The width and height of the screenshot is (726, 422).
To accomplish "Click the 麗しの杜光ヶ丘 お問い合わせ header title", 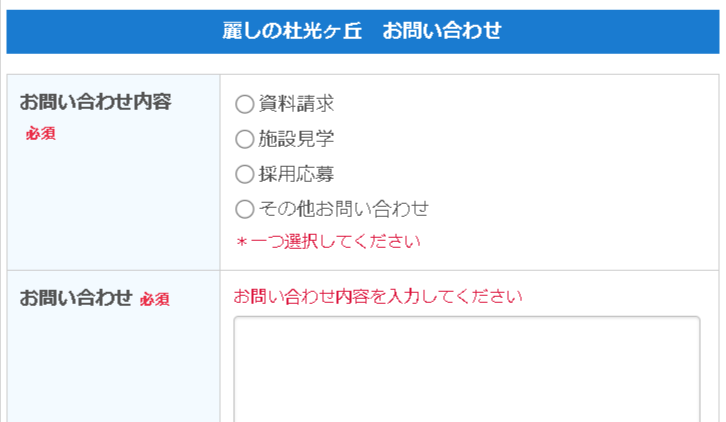I will click(x=362, y=31).
